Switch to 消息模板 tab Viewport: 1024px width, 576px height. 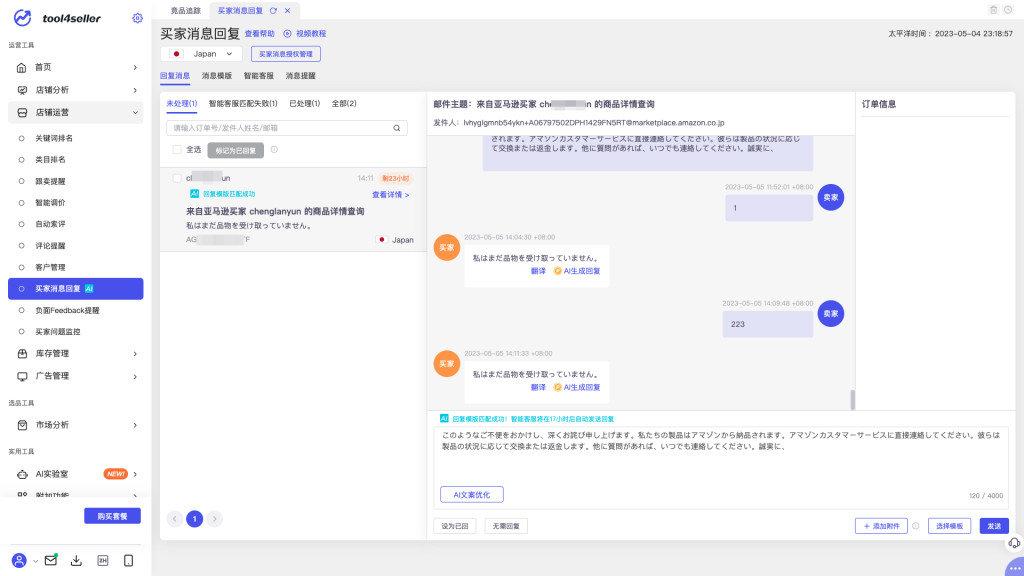(x=217, y=76)
